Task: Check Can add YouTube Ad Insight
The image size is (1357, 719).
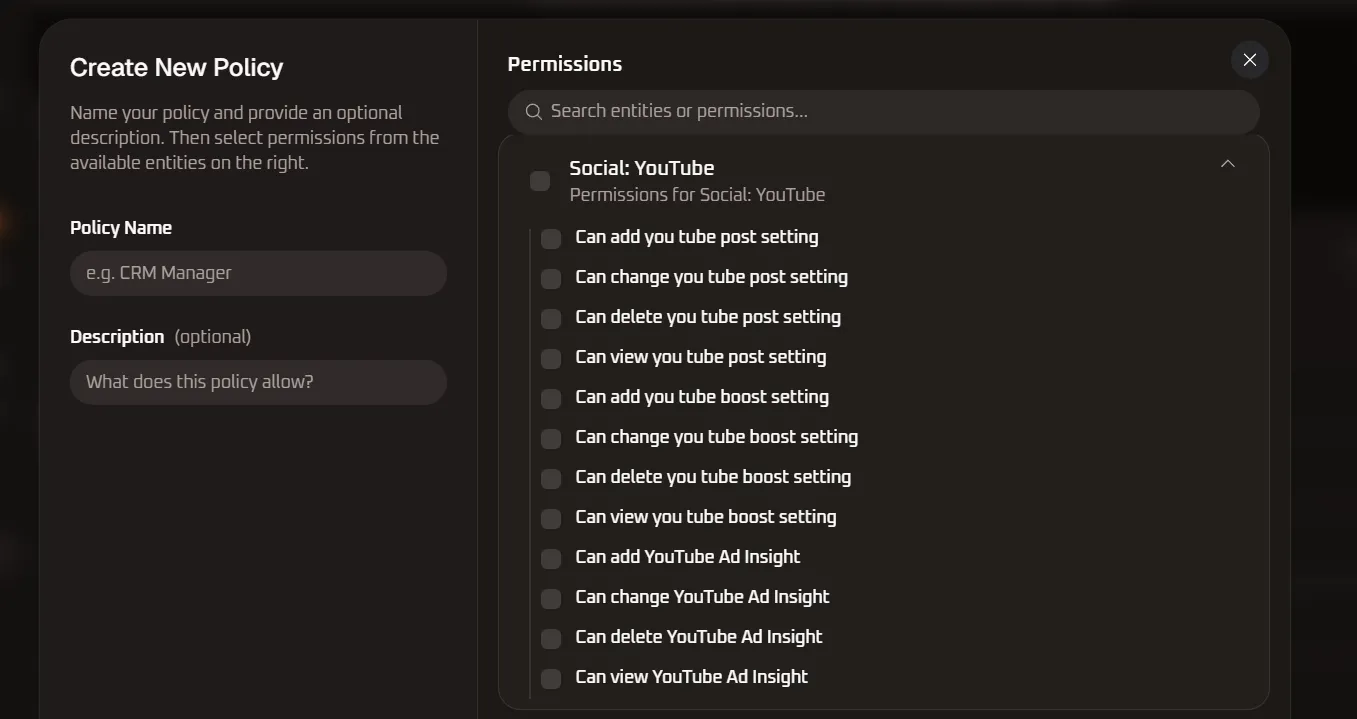Action: pos(551,559)
